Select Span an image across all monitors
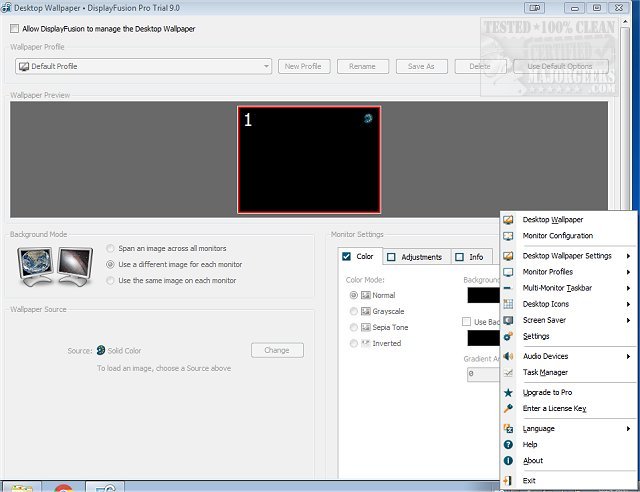The image size is (640, 492). tap(110, 248)
